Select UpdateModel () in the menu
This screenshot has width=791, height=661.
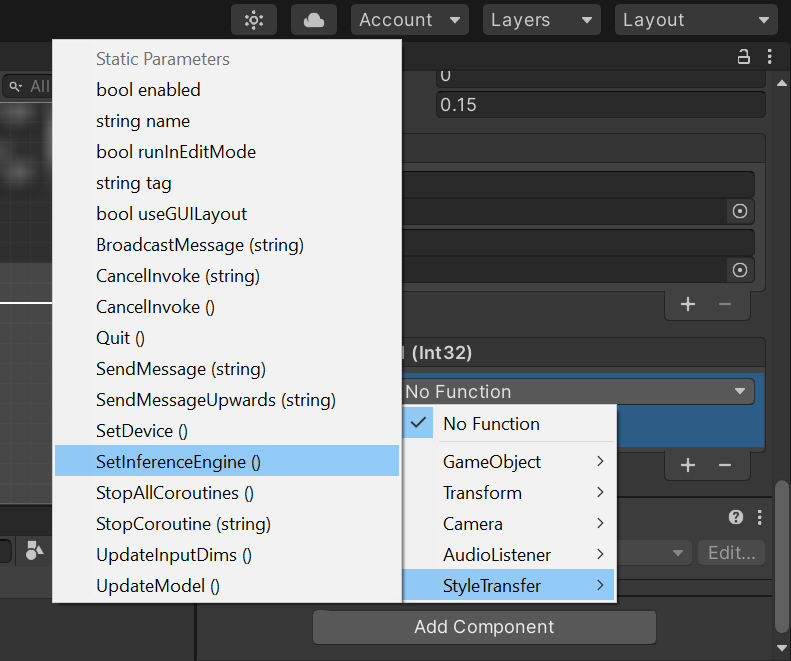click(x=158, y=586)
